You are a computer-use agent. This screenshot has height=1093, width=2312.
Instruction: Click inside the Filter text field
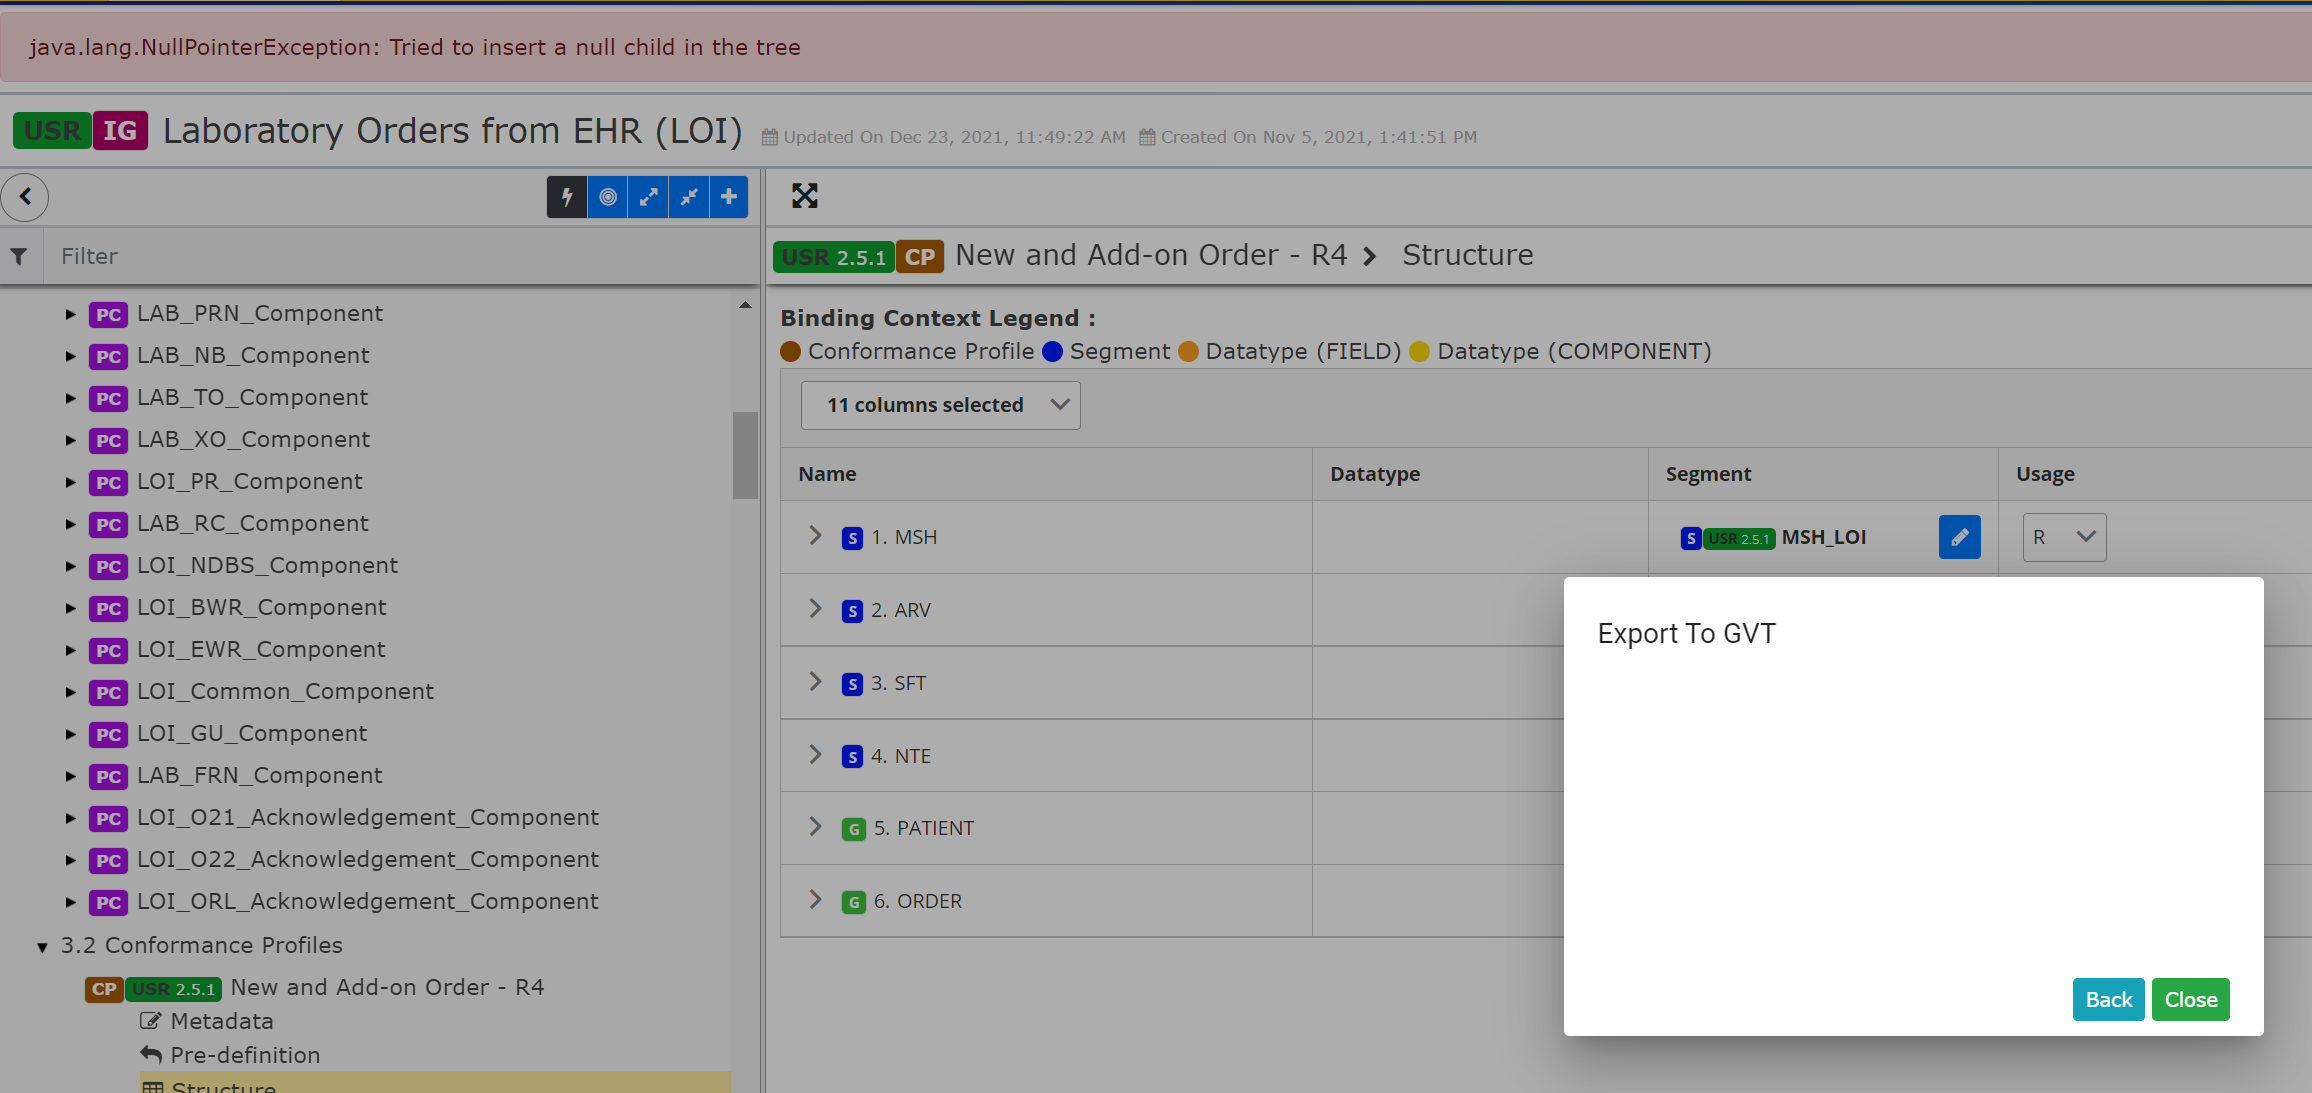coord(300,256)
